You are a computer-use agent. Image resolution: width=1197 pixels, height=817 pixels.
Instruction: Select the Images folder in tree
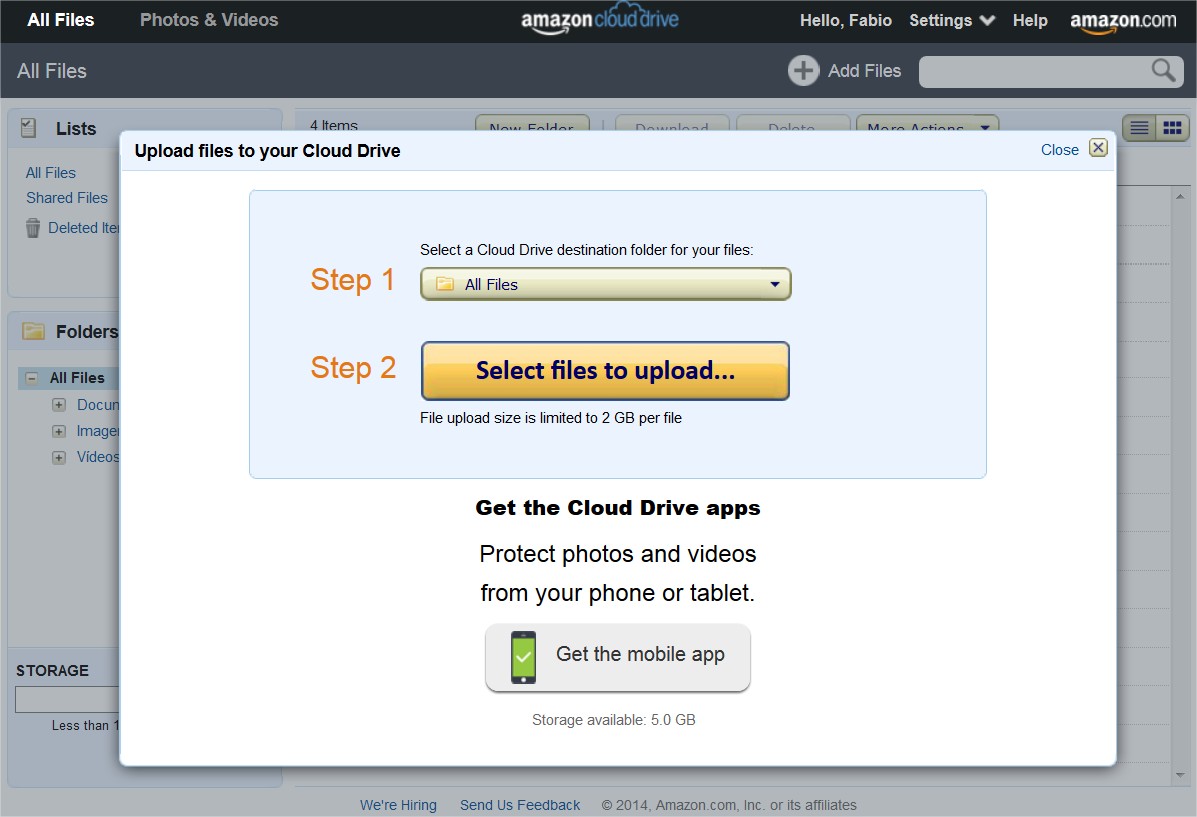[98, 431]
